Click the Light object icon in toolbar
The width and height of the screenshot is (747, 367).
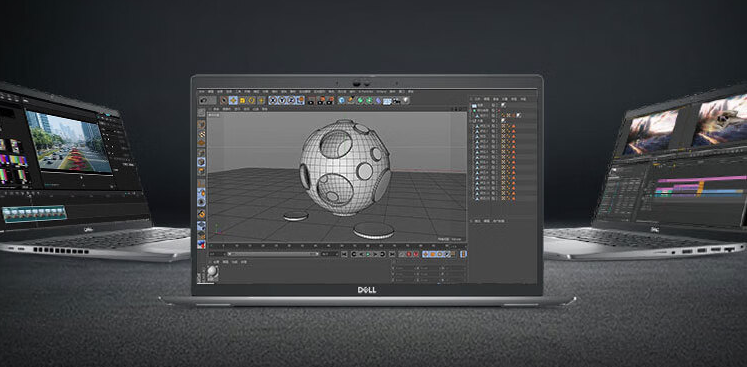[x=405, y=100]
